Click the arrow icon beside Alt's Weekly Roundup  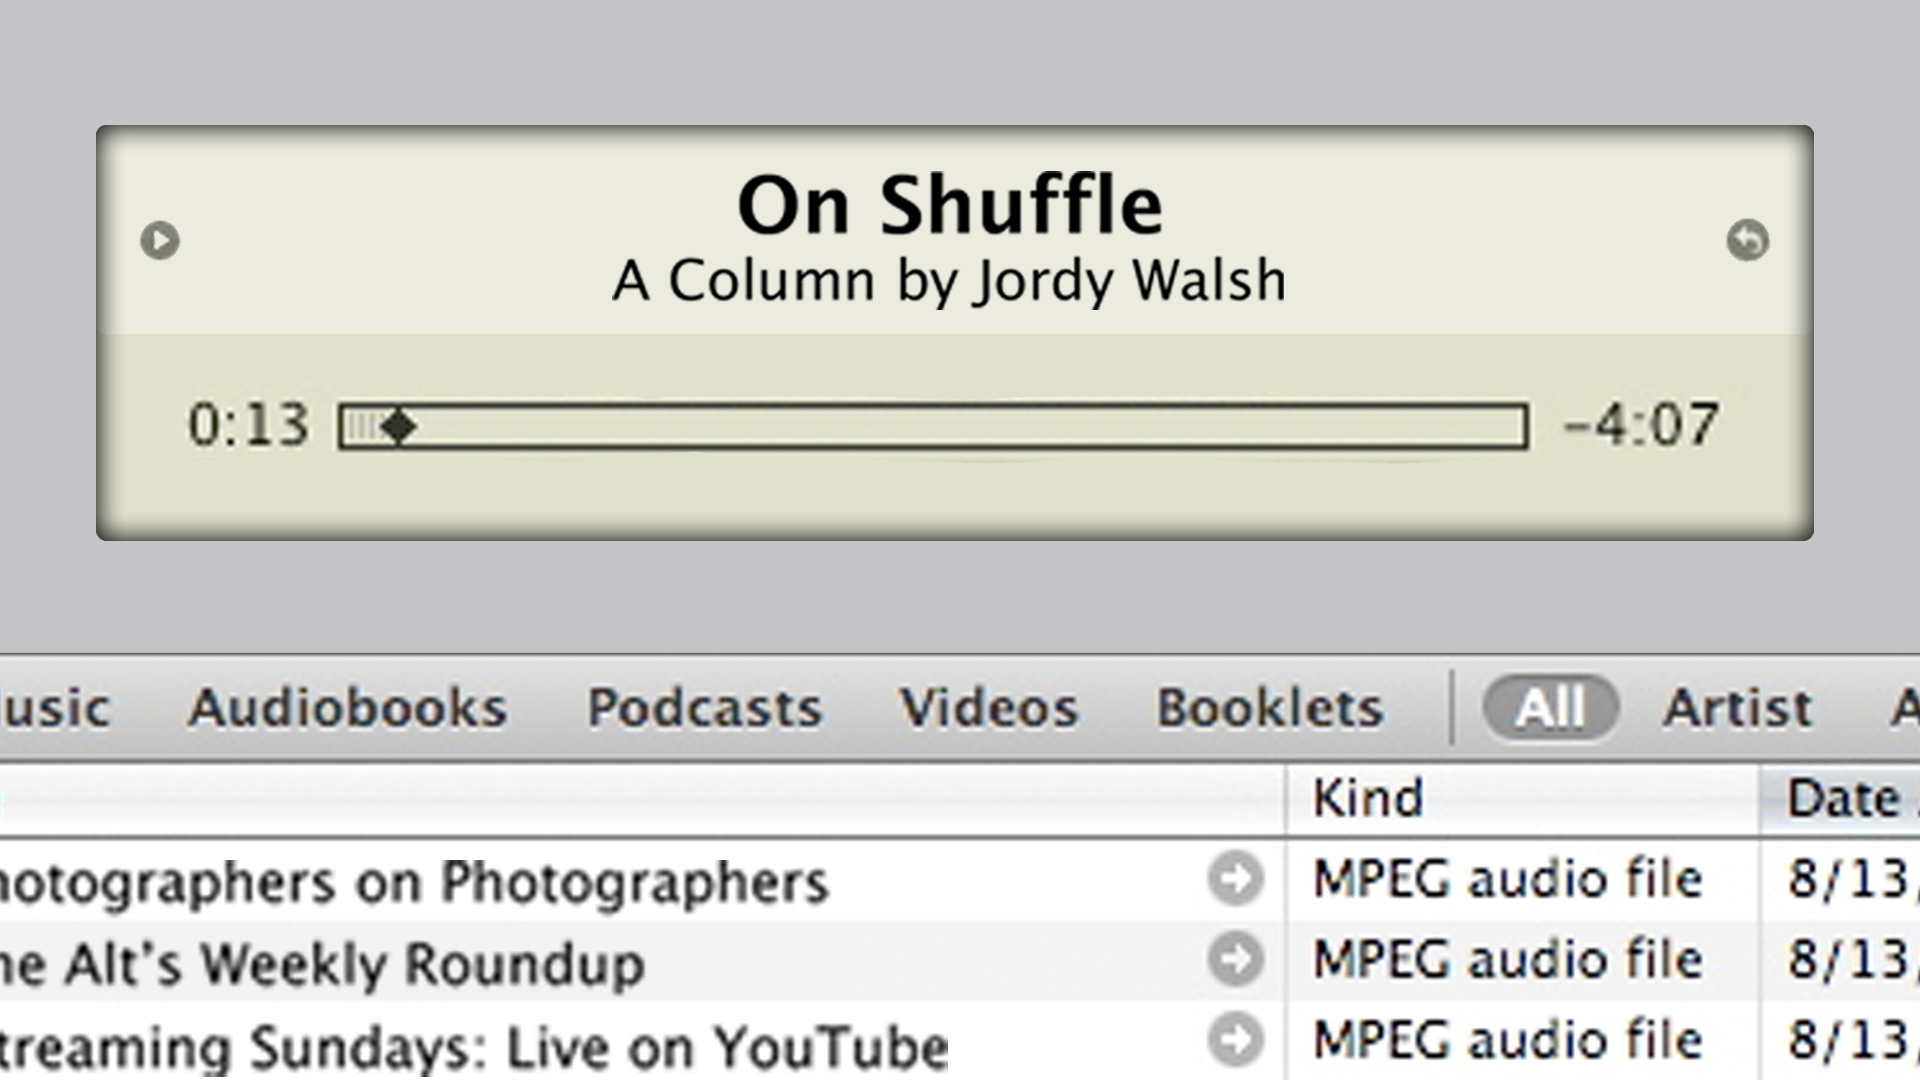[1235, 960]
